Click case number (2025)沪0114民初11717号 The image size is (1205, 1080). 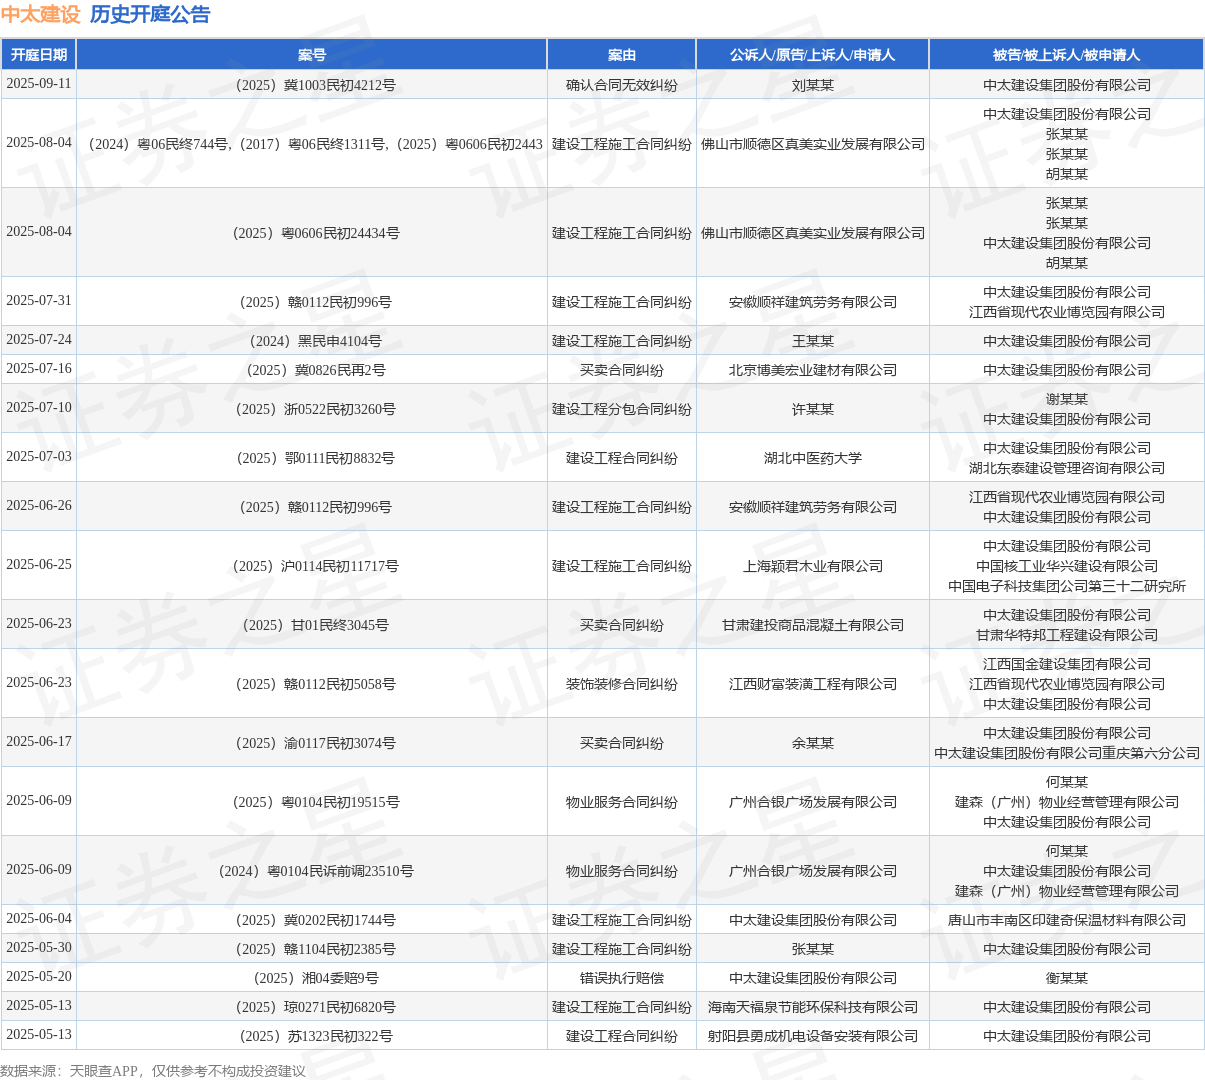(312, 566)
